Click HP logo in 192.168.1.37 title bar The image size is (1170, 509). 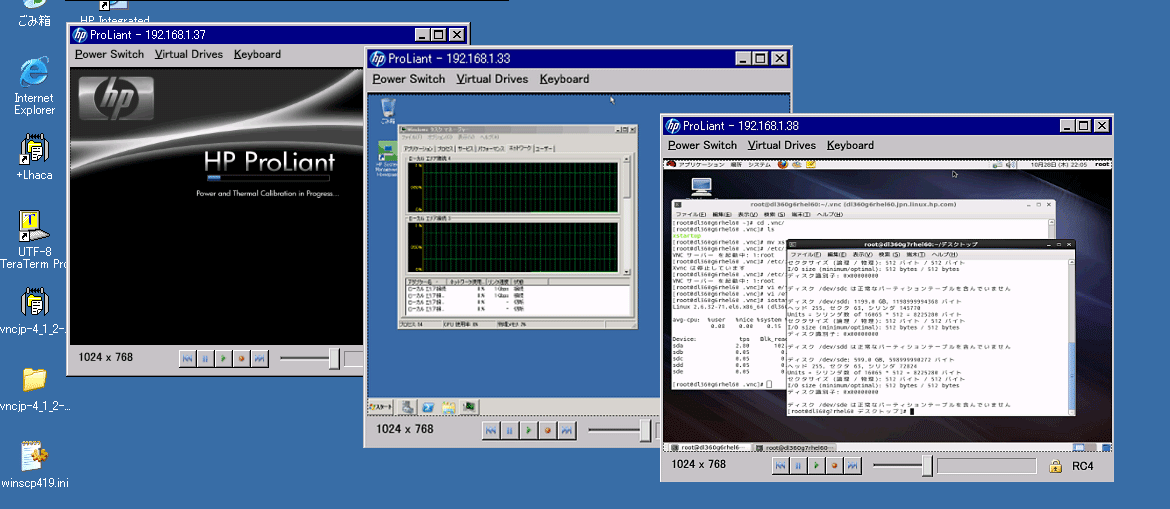(x=80, y=34)
